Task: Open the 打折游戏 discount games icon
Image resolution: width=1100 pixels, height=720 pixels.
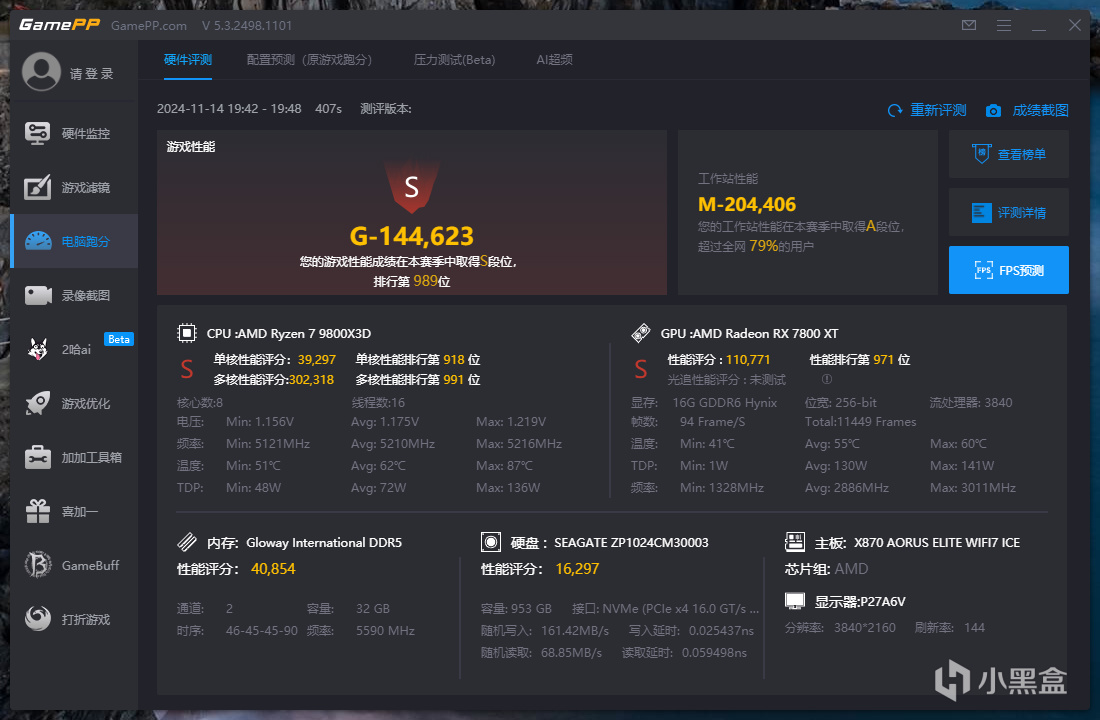Action: (38, 619)
